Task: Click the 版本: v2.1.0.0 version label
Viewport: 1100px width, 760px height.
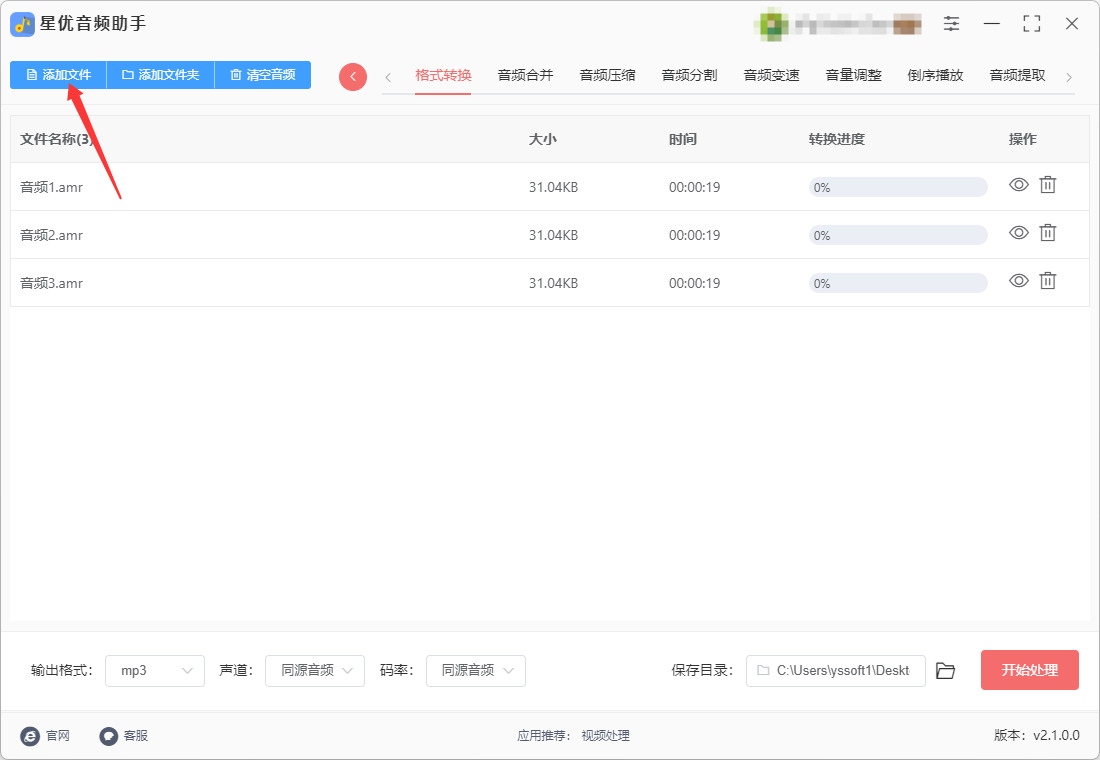Action: coord(1037,735)
